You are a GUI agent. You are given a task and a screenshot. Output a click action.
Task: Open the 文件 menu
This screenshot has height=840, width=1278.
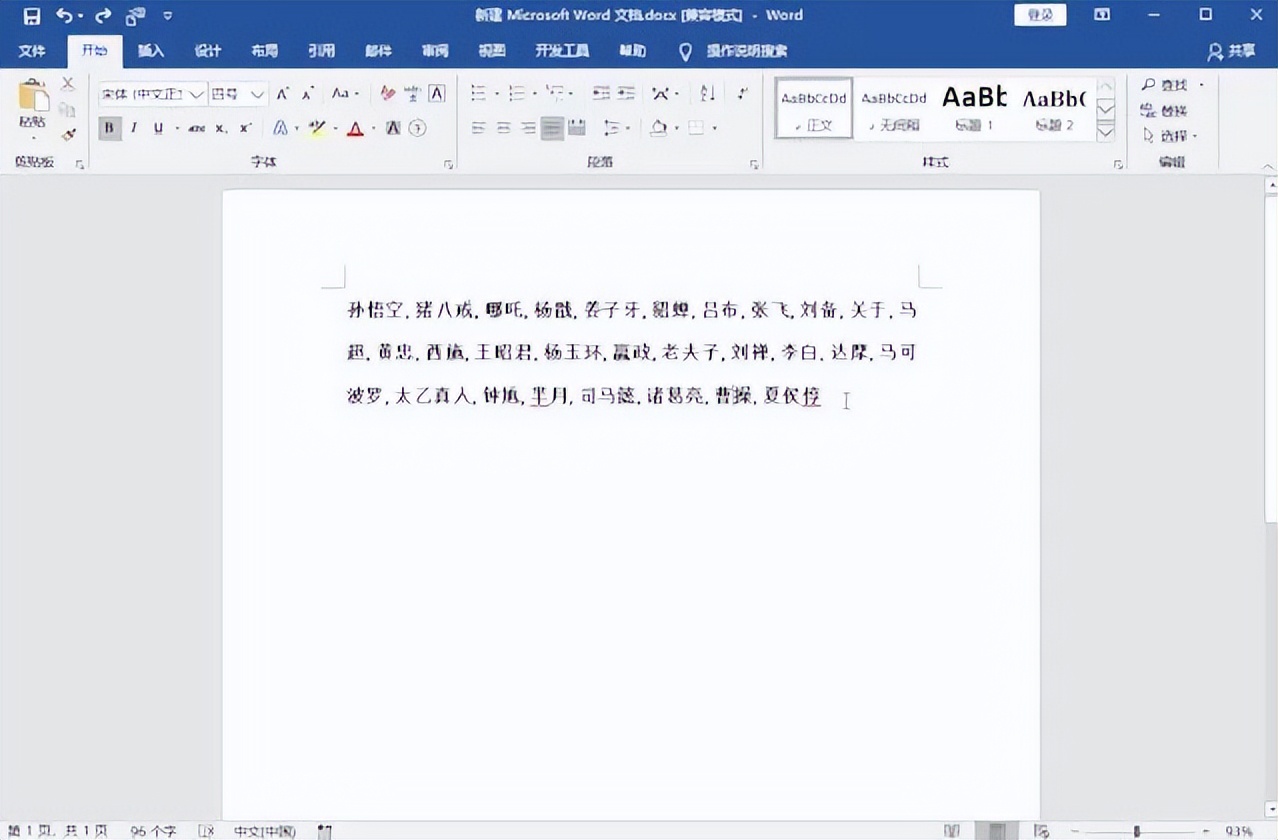coord(33,51)
